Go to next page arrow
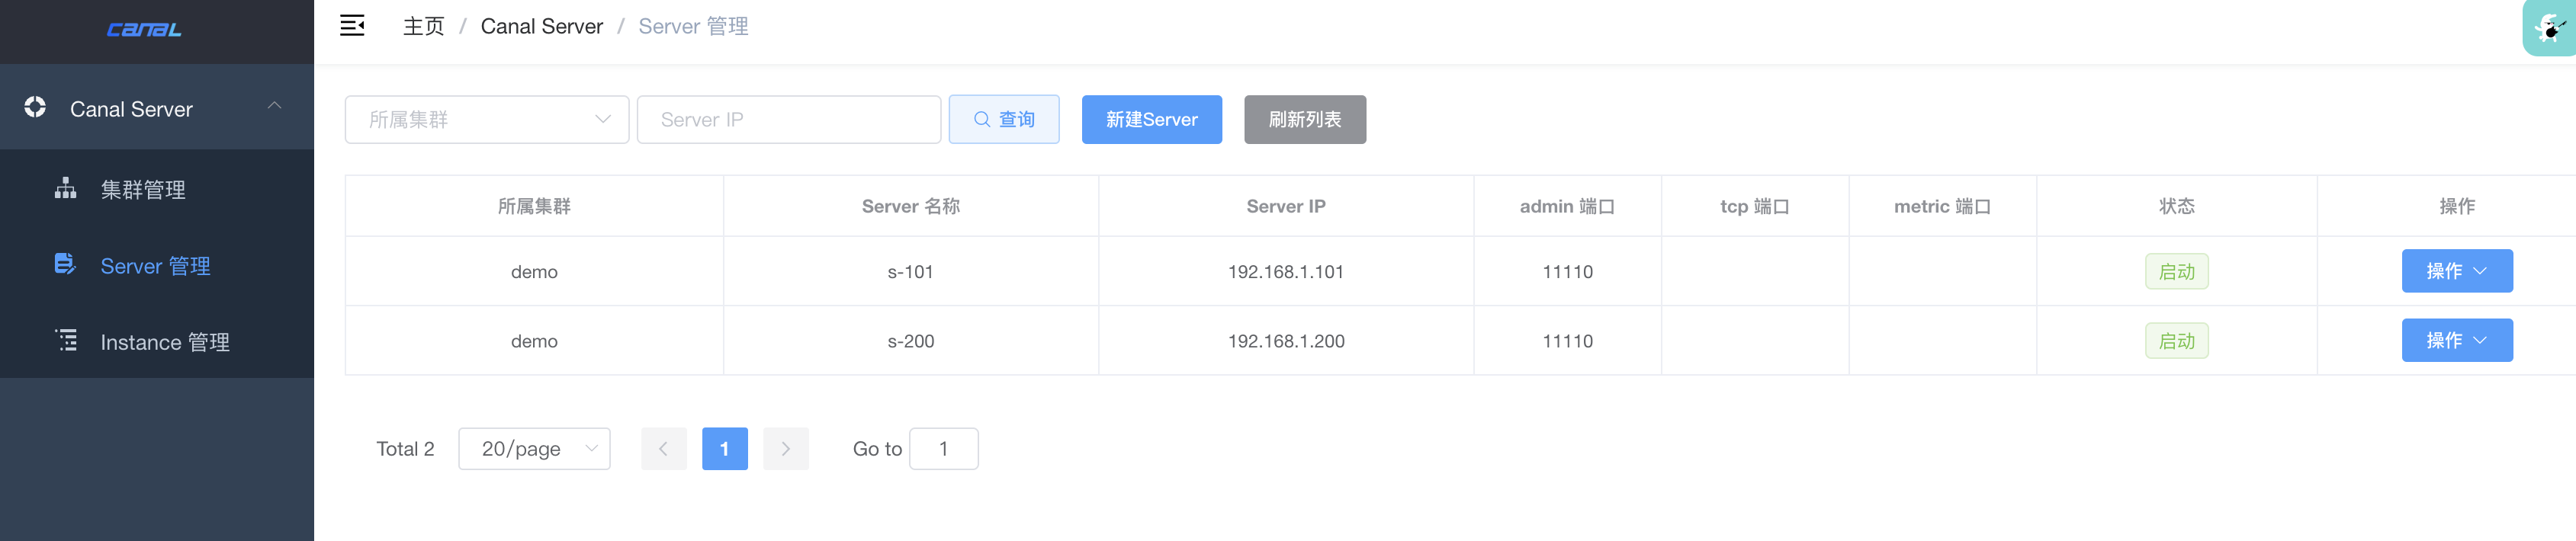This screenshot has width=2576, height=541. click(785, 448)
